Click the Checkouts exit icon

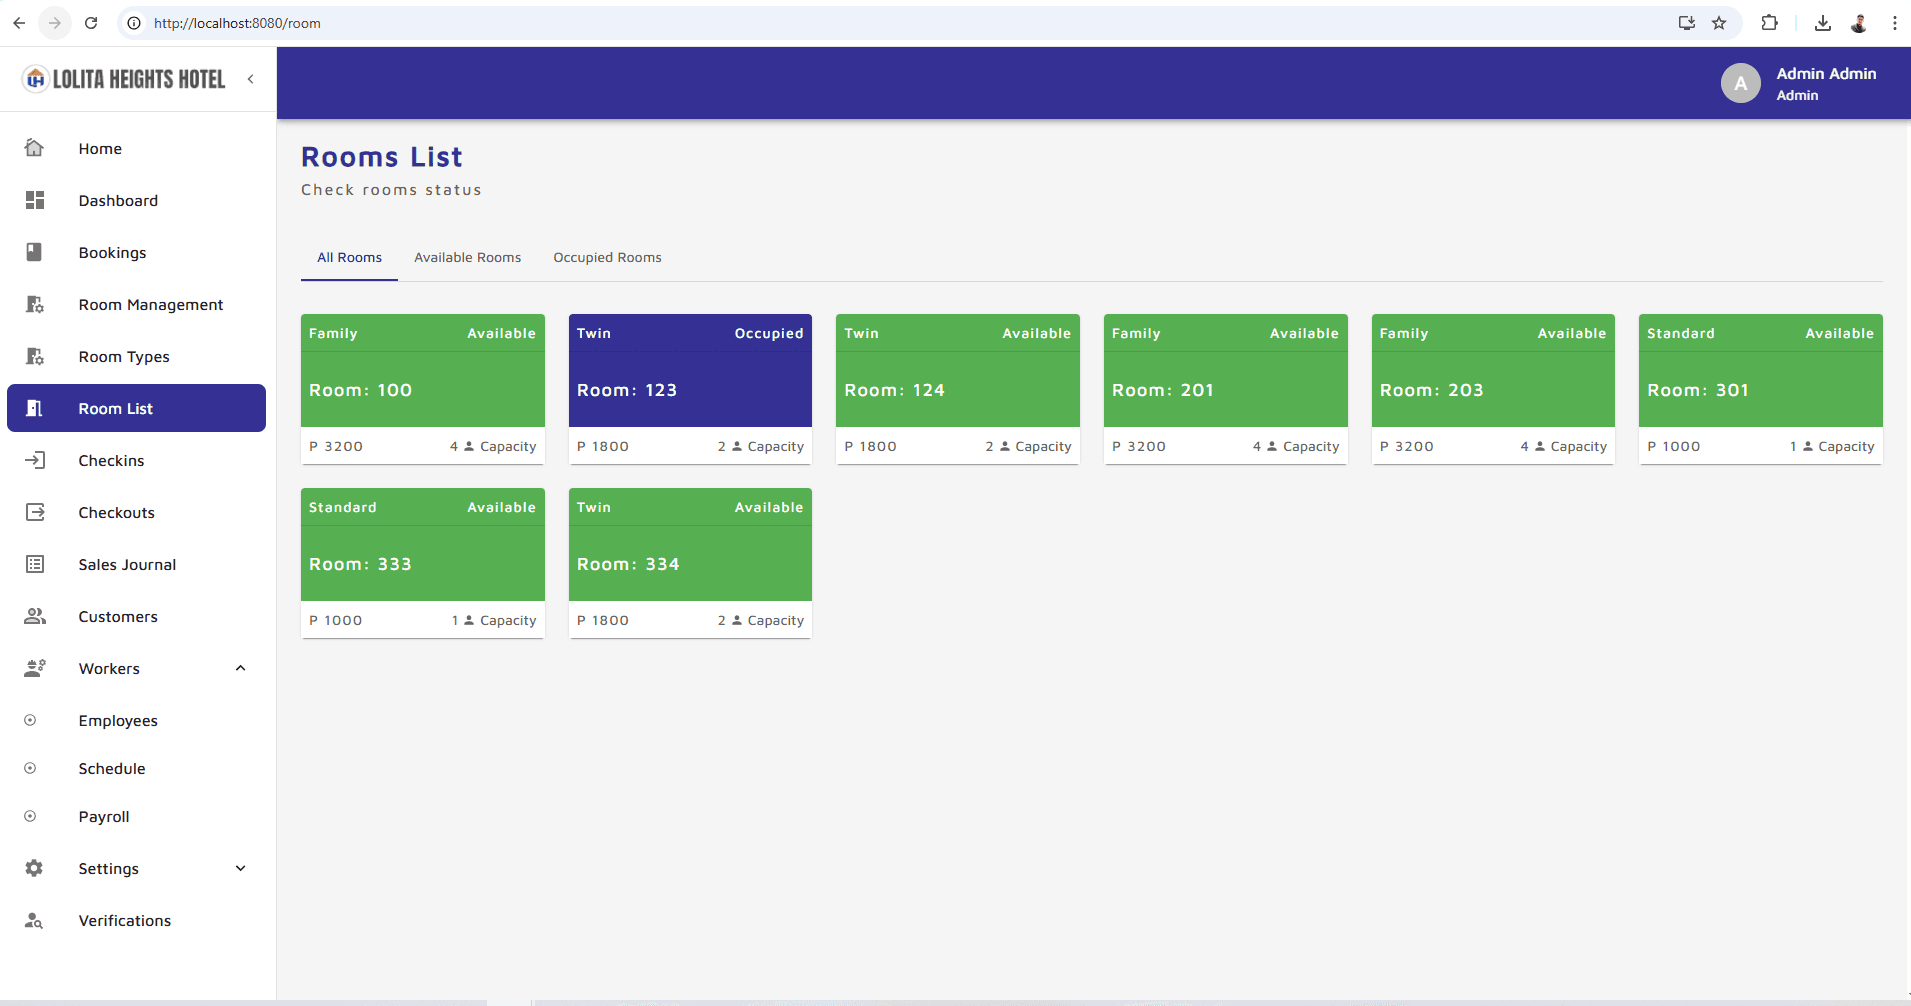coord(35,512)
